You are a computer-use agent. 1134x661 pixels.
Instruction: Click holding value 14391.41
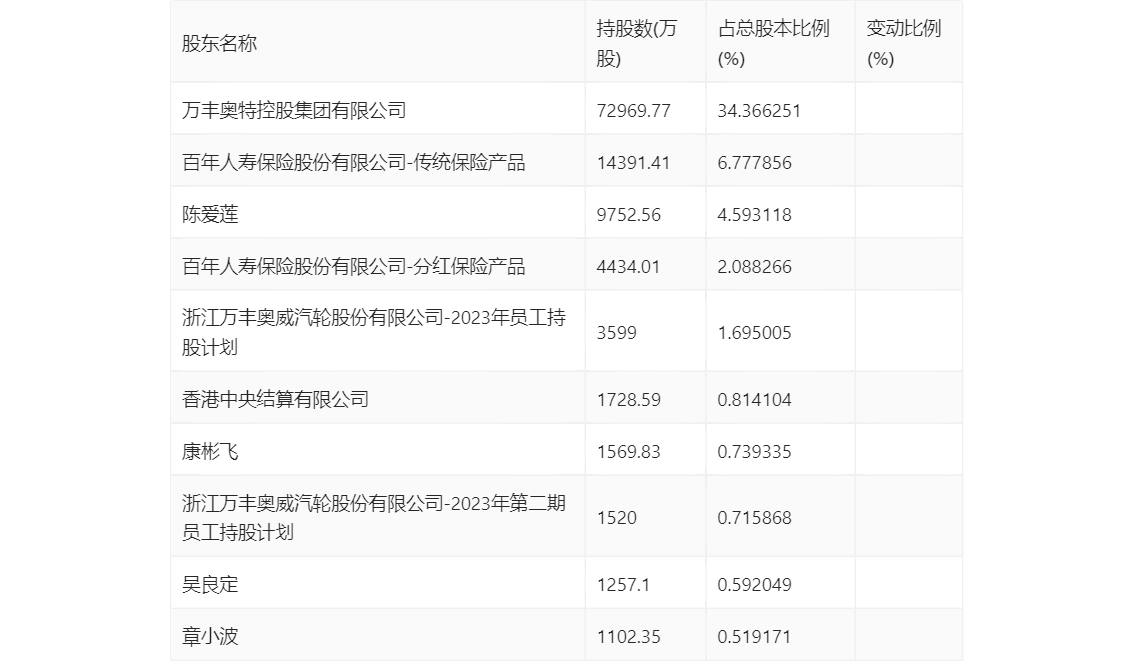pos(634,163)
